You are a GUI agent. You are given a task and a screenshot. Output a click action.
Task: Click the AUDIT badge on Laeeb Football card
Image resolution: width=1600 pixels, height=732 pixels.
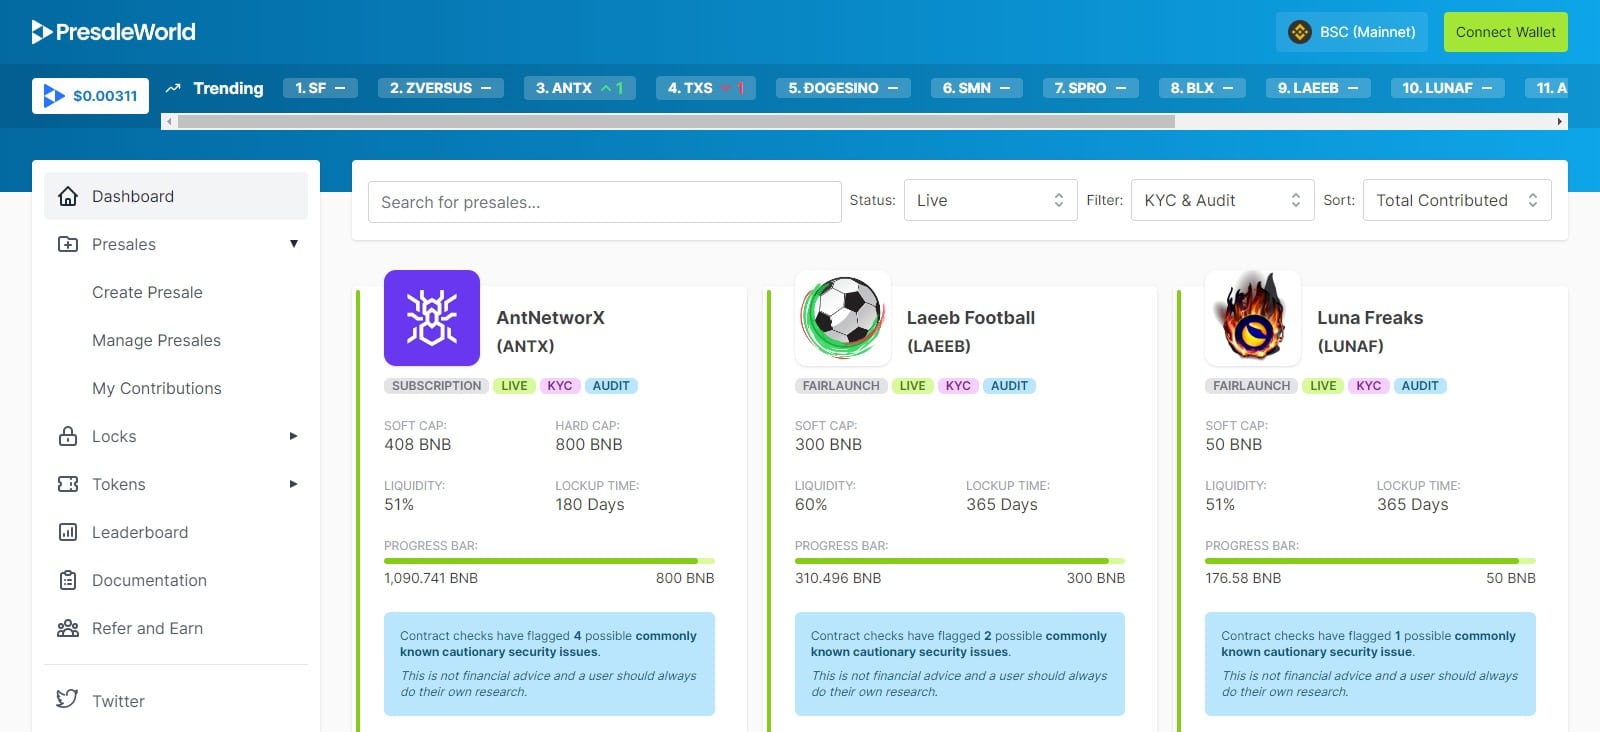pos(1009,386)
